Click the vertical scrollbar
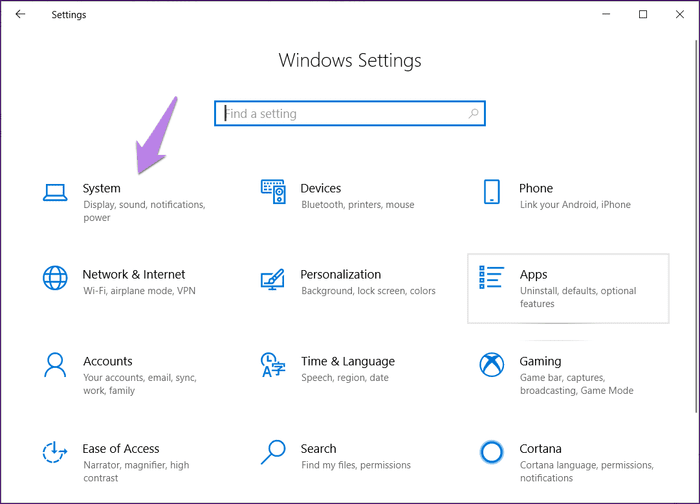 point(696,227)
